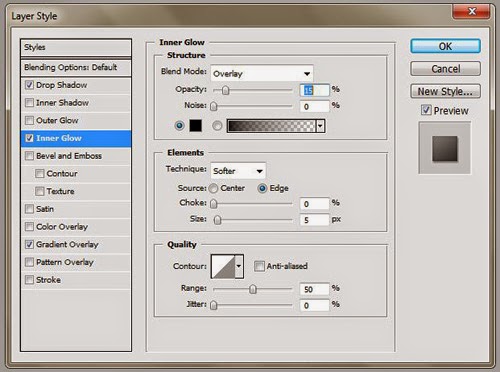Click the Range slider handle
The image size is (500, 372).
click(x=253, y=289)
